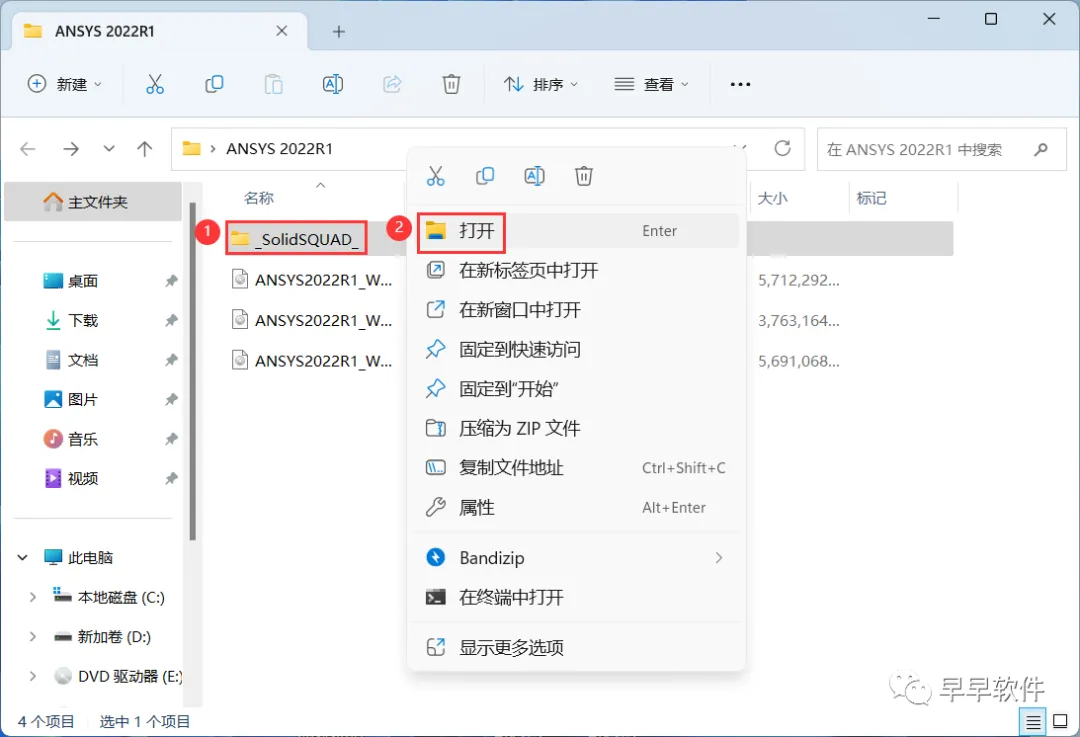Choose 固定到"开始"
Image resolution: width=1080 pixels, height=737 pixels.
(577, 389)
